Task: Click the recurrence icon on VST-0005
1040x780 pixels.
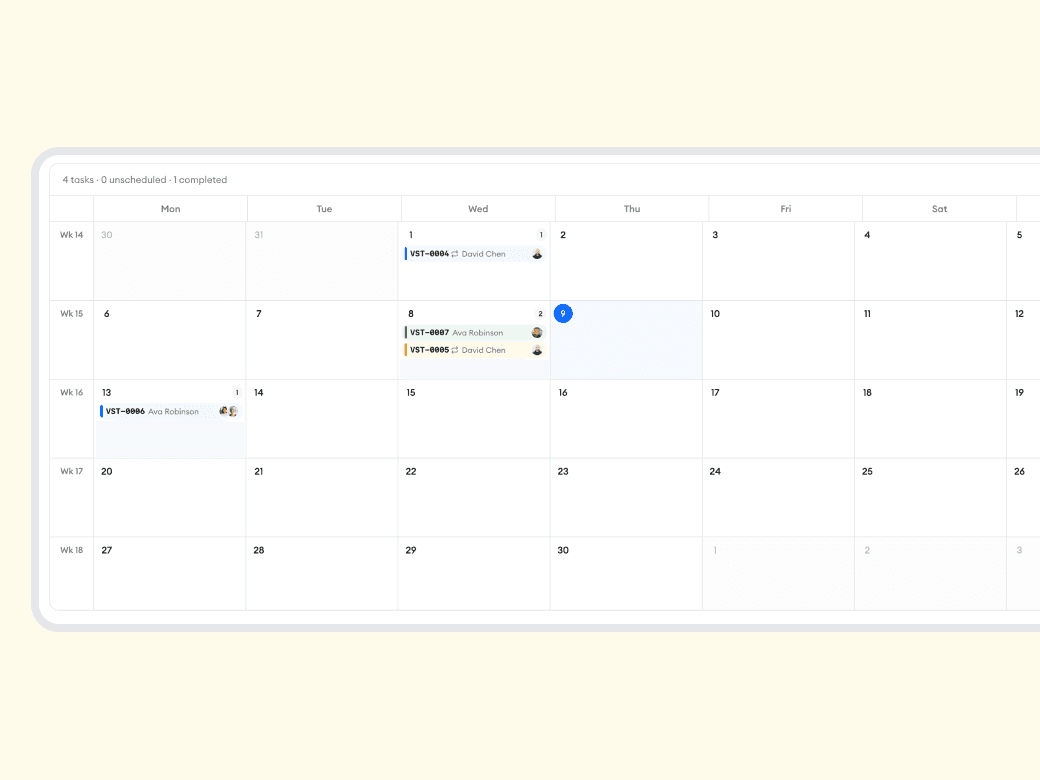Action: tap(455, 349)
